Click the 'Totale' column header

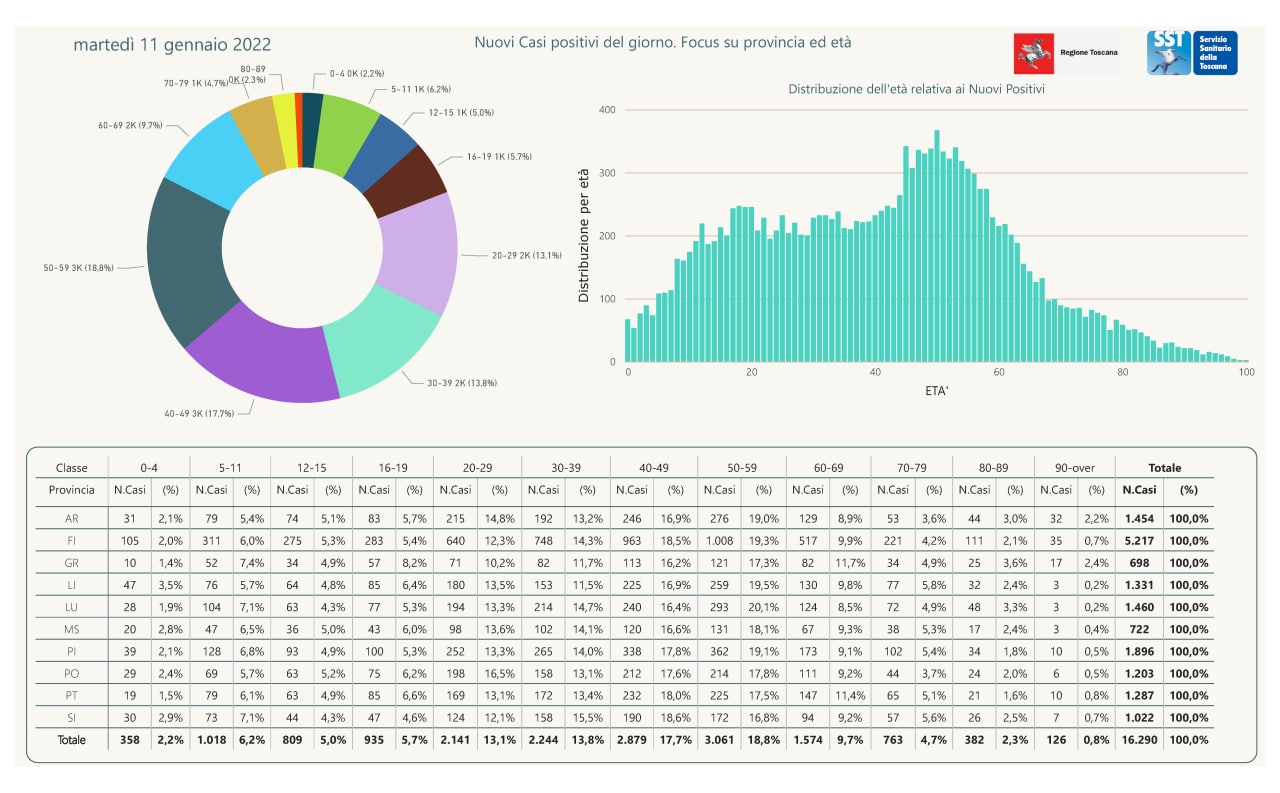coord(1164,468)
